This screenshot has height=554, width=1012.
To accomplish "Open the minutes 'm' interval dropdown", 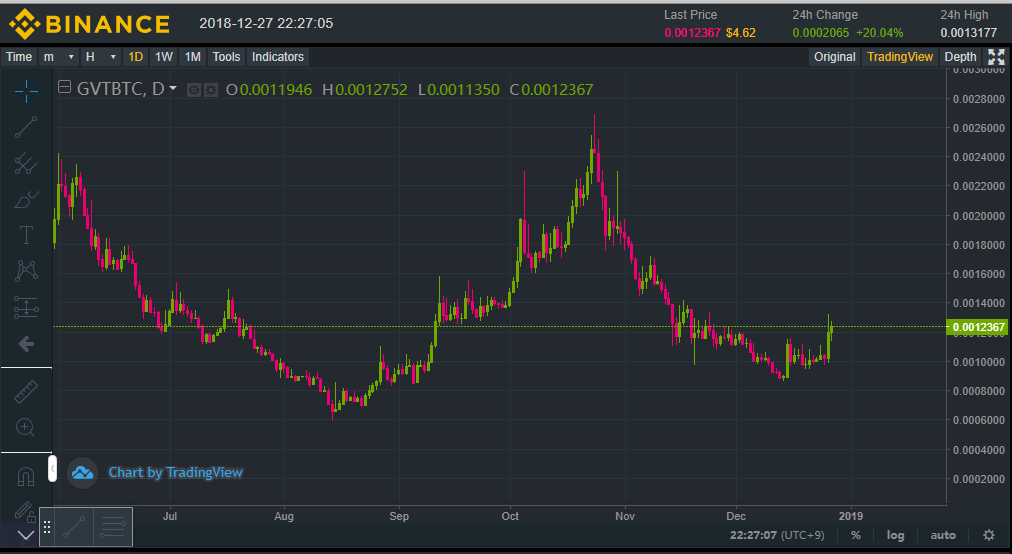I will [57, 57].
